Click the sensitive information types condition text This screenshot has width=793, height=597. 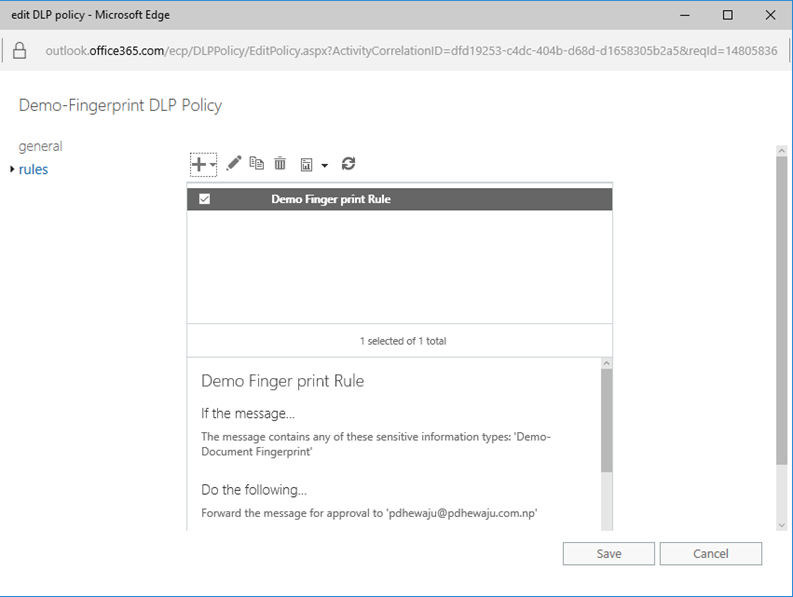coord(376,444)
